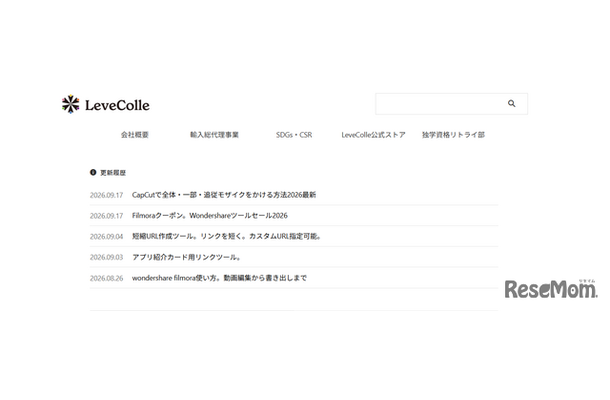
Task: Open the LeveColle公式ストア menu item
Action: [x=373, y=135]
